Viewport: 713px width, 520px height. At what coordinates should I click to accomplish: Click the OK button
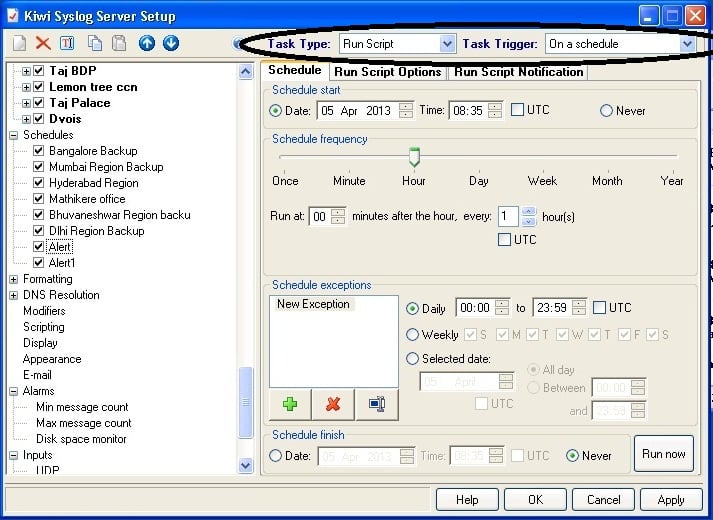click(535, 500)
